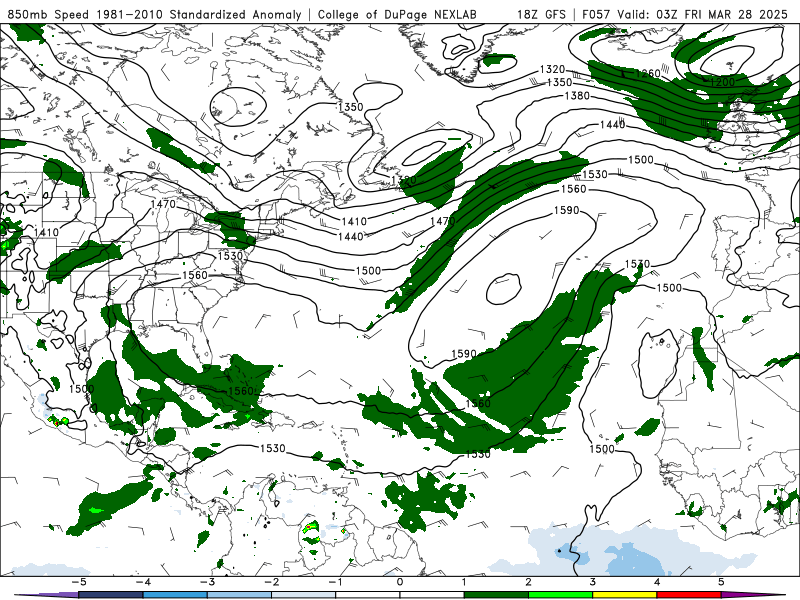
Task: Click the colorbar tick label -2
Action: tap(271, 582)
